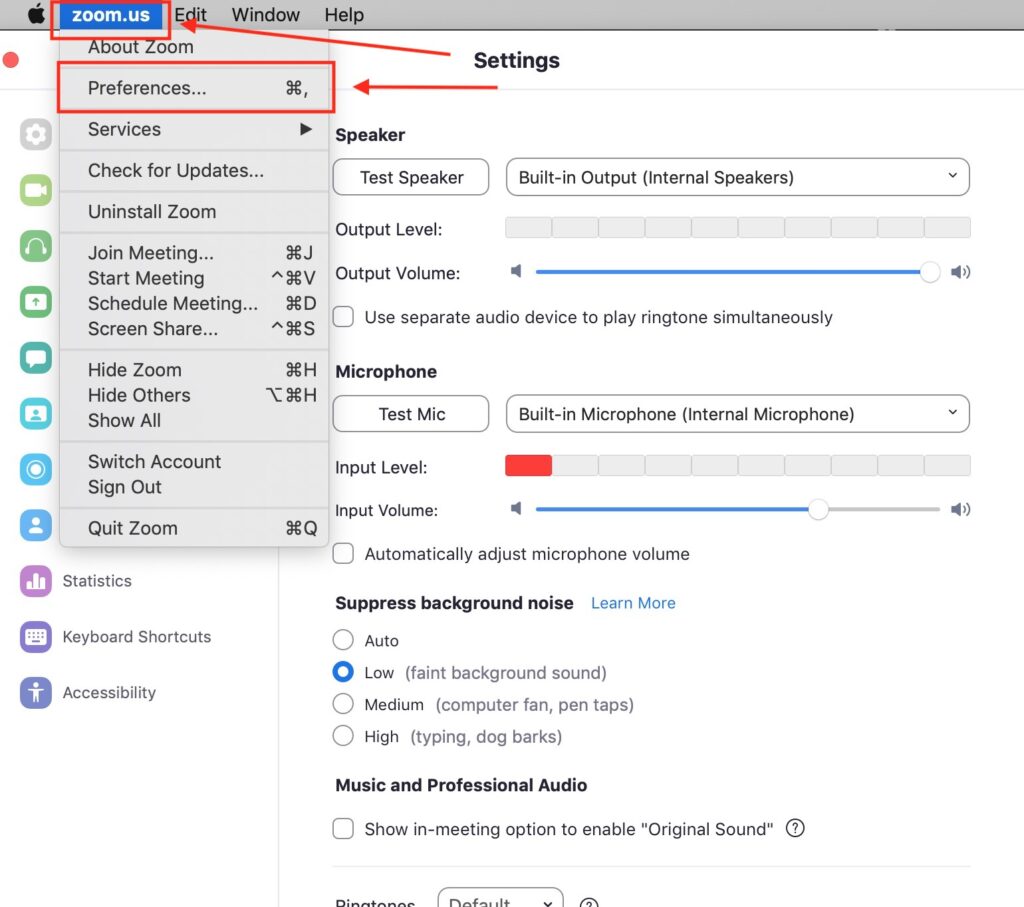Choose Hide Zoom menu item
1024x907 pixels.
coord(195,370)
